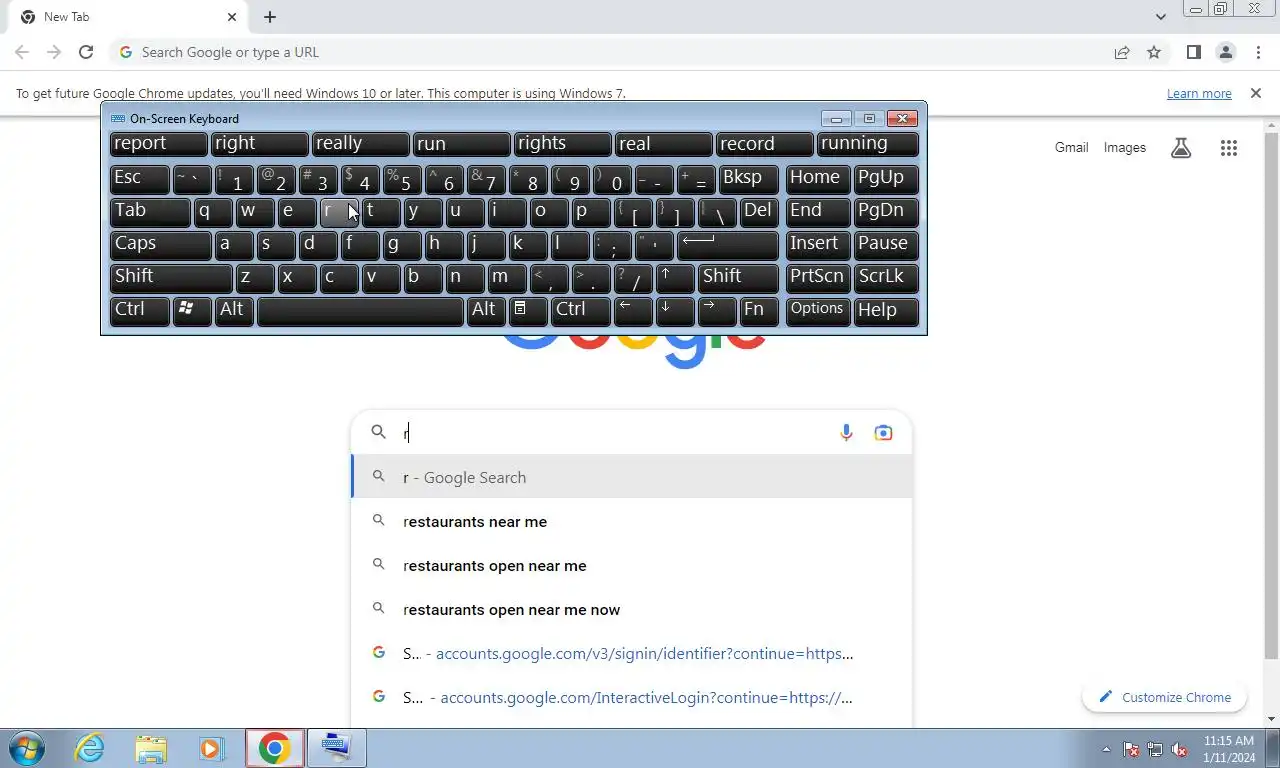Click the Chrome back arrow
1280x768 pixels.
(x=22, y=52)
